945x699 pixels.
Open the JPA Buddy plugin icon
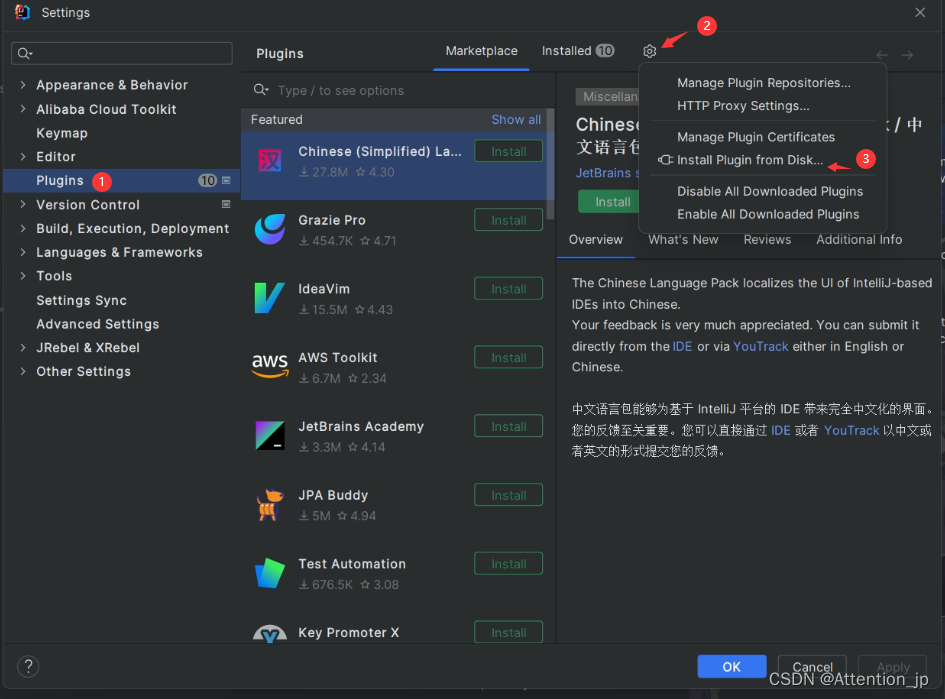click(x=270, y=504)
